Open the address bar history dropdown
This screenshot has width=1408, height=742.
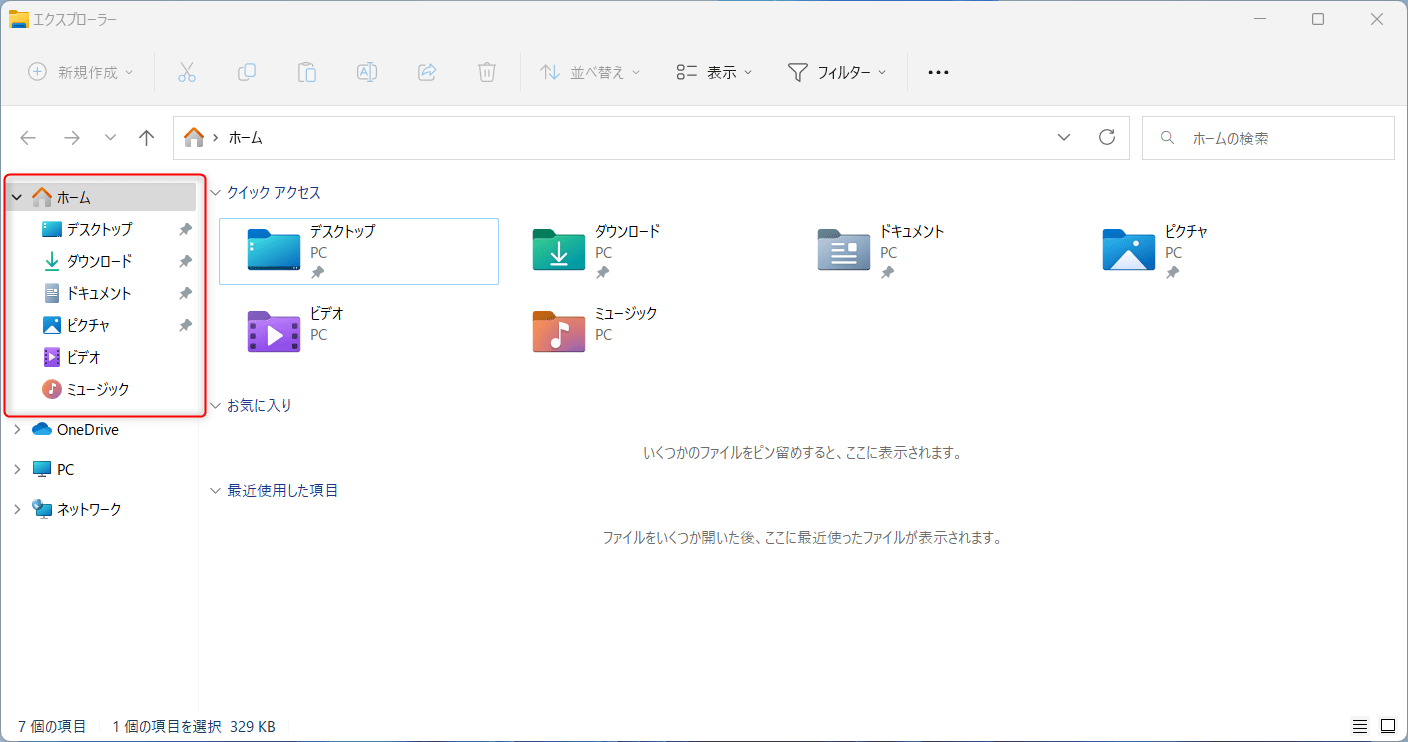(1064, 138)
